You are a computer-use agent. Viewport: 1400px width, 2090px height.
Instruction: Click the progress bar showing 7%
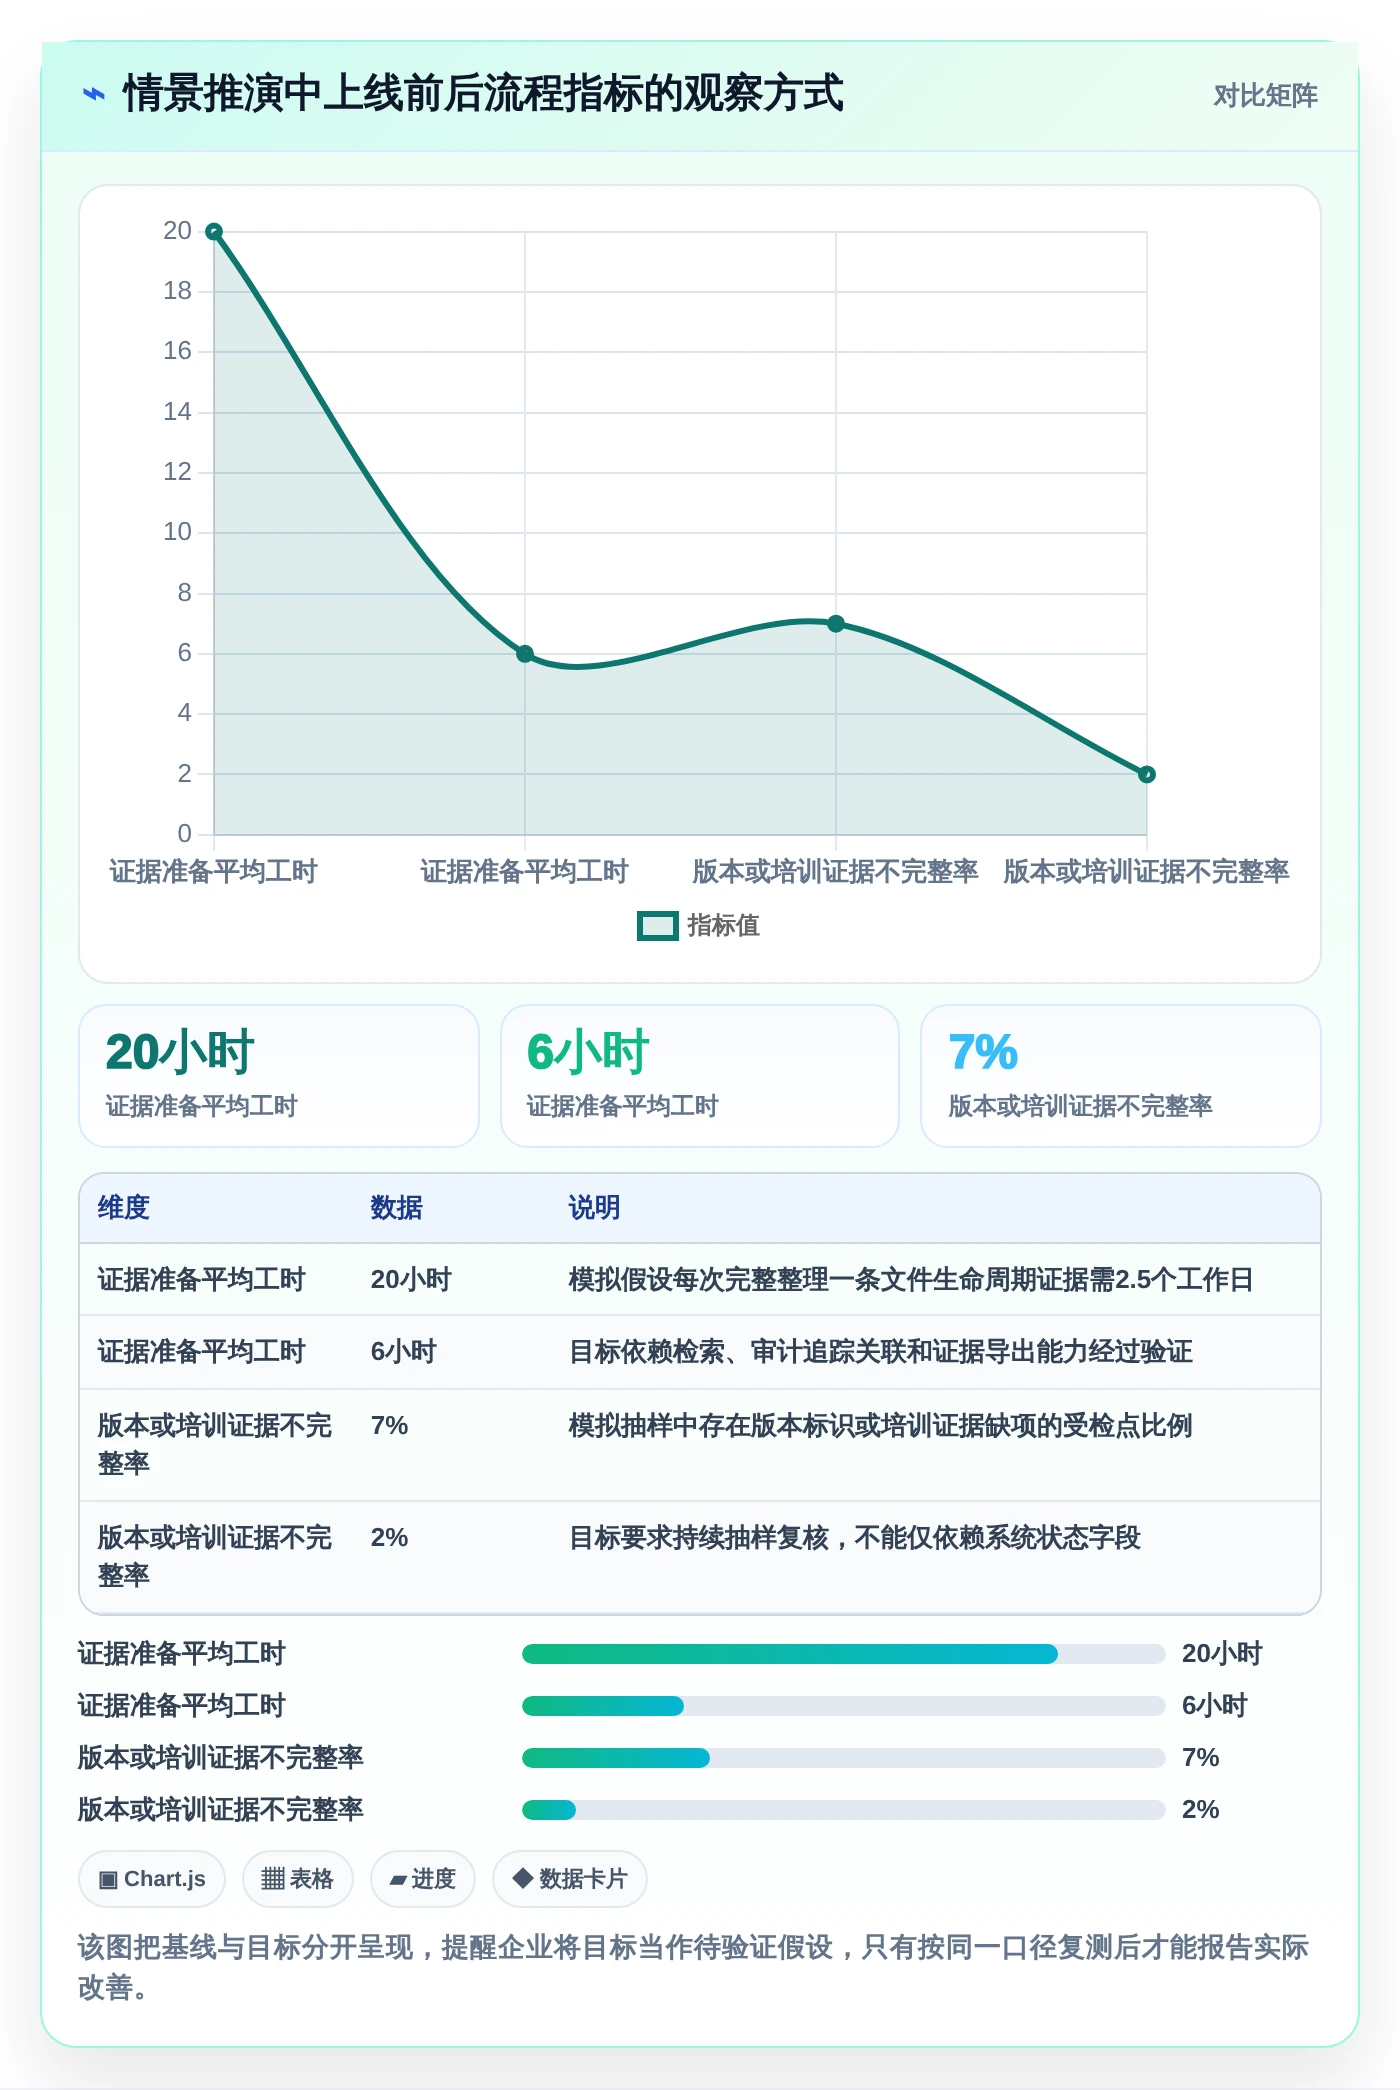tap(844, 1758)
